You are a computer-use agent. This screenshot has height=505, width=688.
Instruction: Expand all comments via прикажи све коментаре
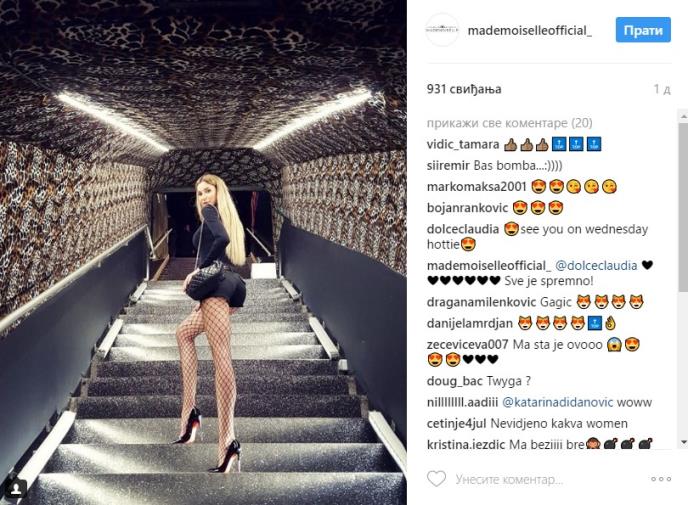[509, 123]
